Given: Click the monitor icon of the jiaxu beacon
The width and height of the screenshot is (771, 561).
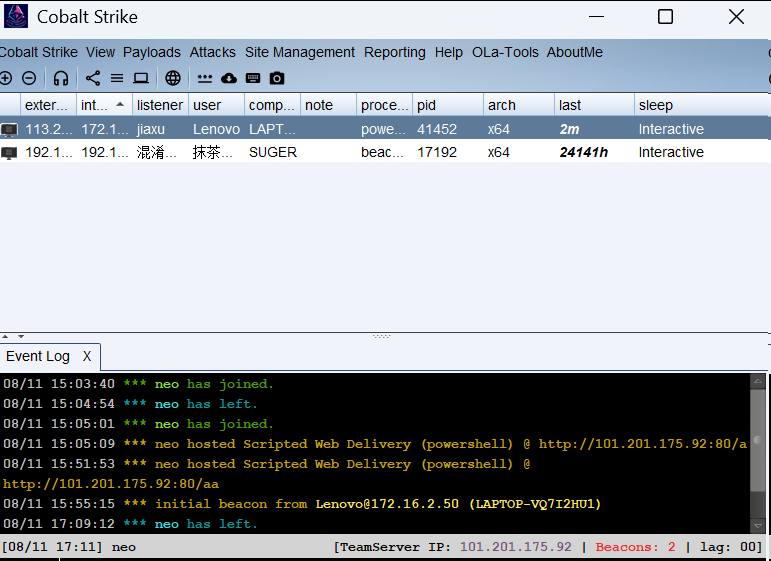Looking at the screenshot, I should (x=9, y=130).
